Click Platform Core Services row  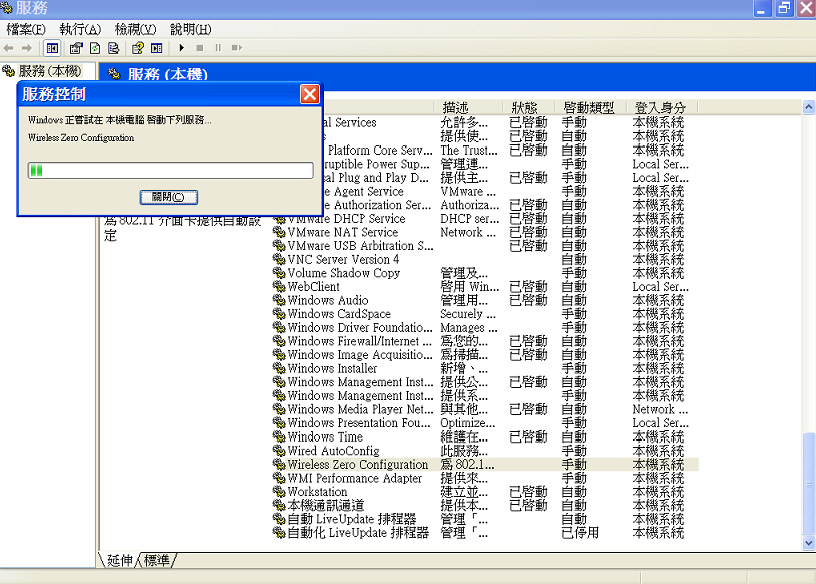510,150
